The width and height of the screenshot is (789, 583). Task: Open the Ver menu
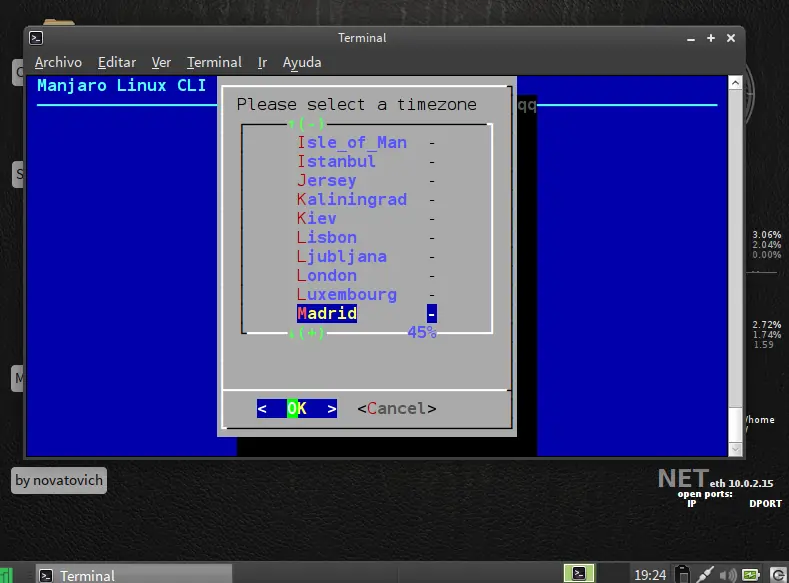(161, 62)
